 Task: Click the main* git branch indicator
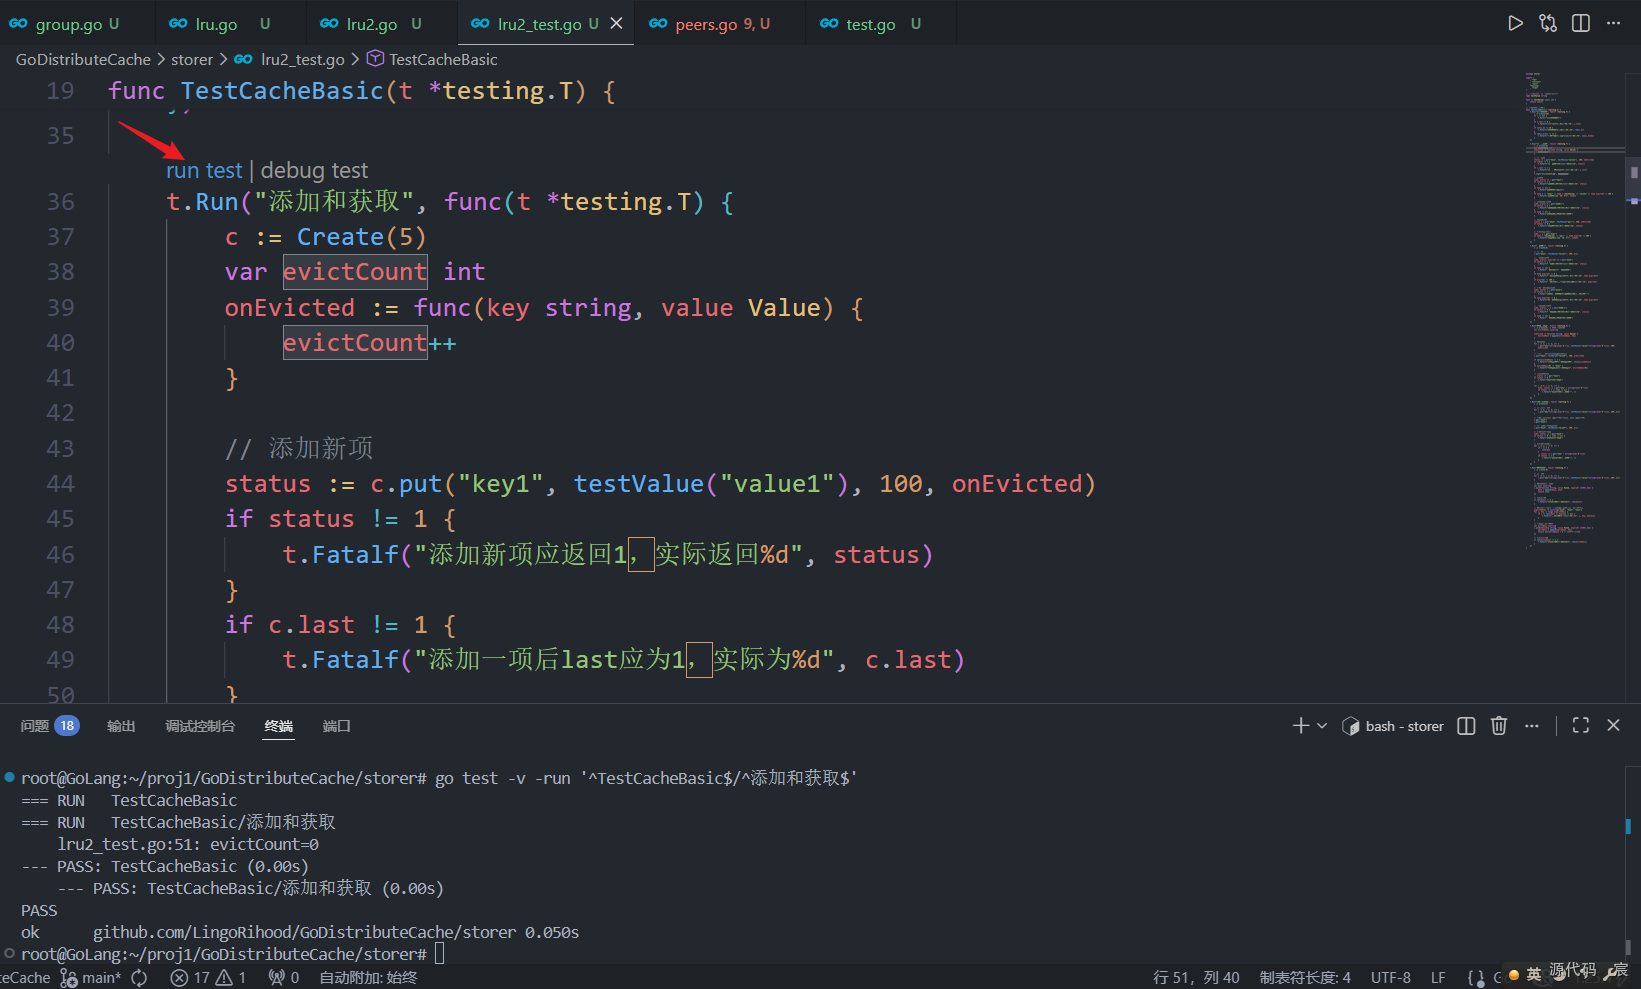(x=91, y=977)
